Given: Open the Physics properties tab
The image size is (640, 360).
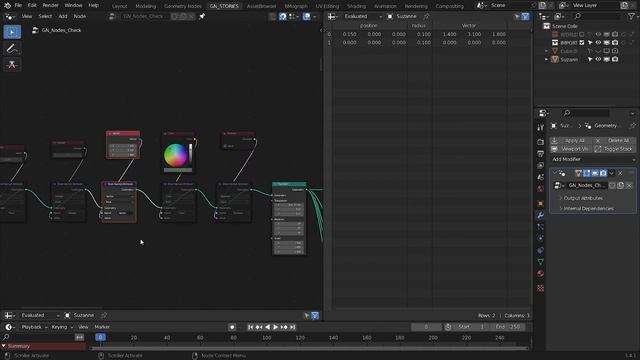Looking at the screenshot, I should (540, 238).
